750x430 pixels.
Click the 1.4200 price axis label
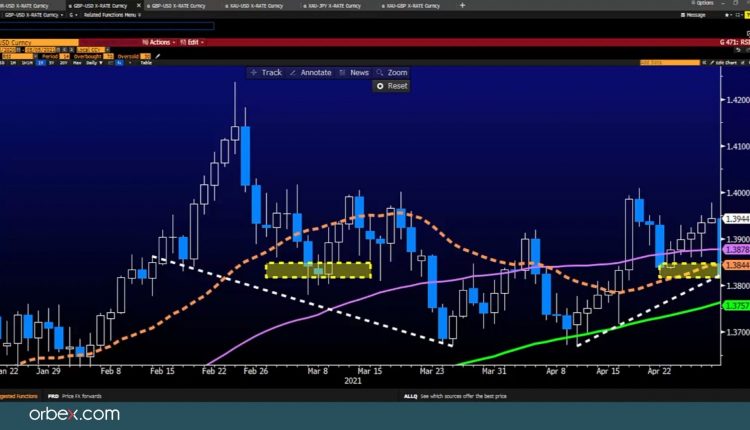coord(738,100)
